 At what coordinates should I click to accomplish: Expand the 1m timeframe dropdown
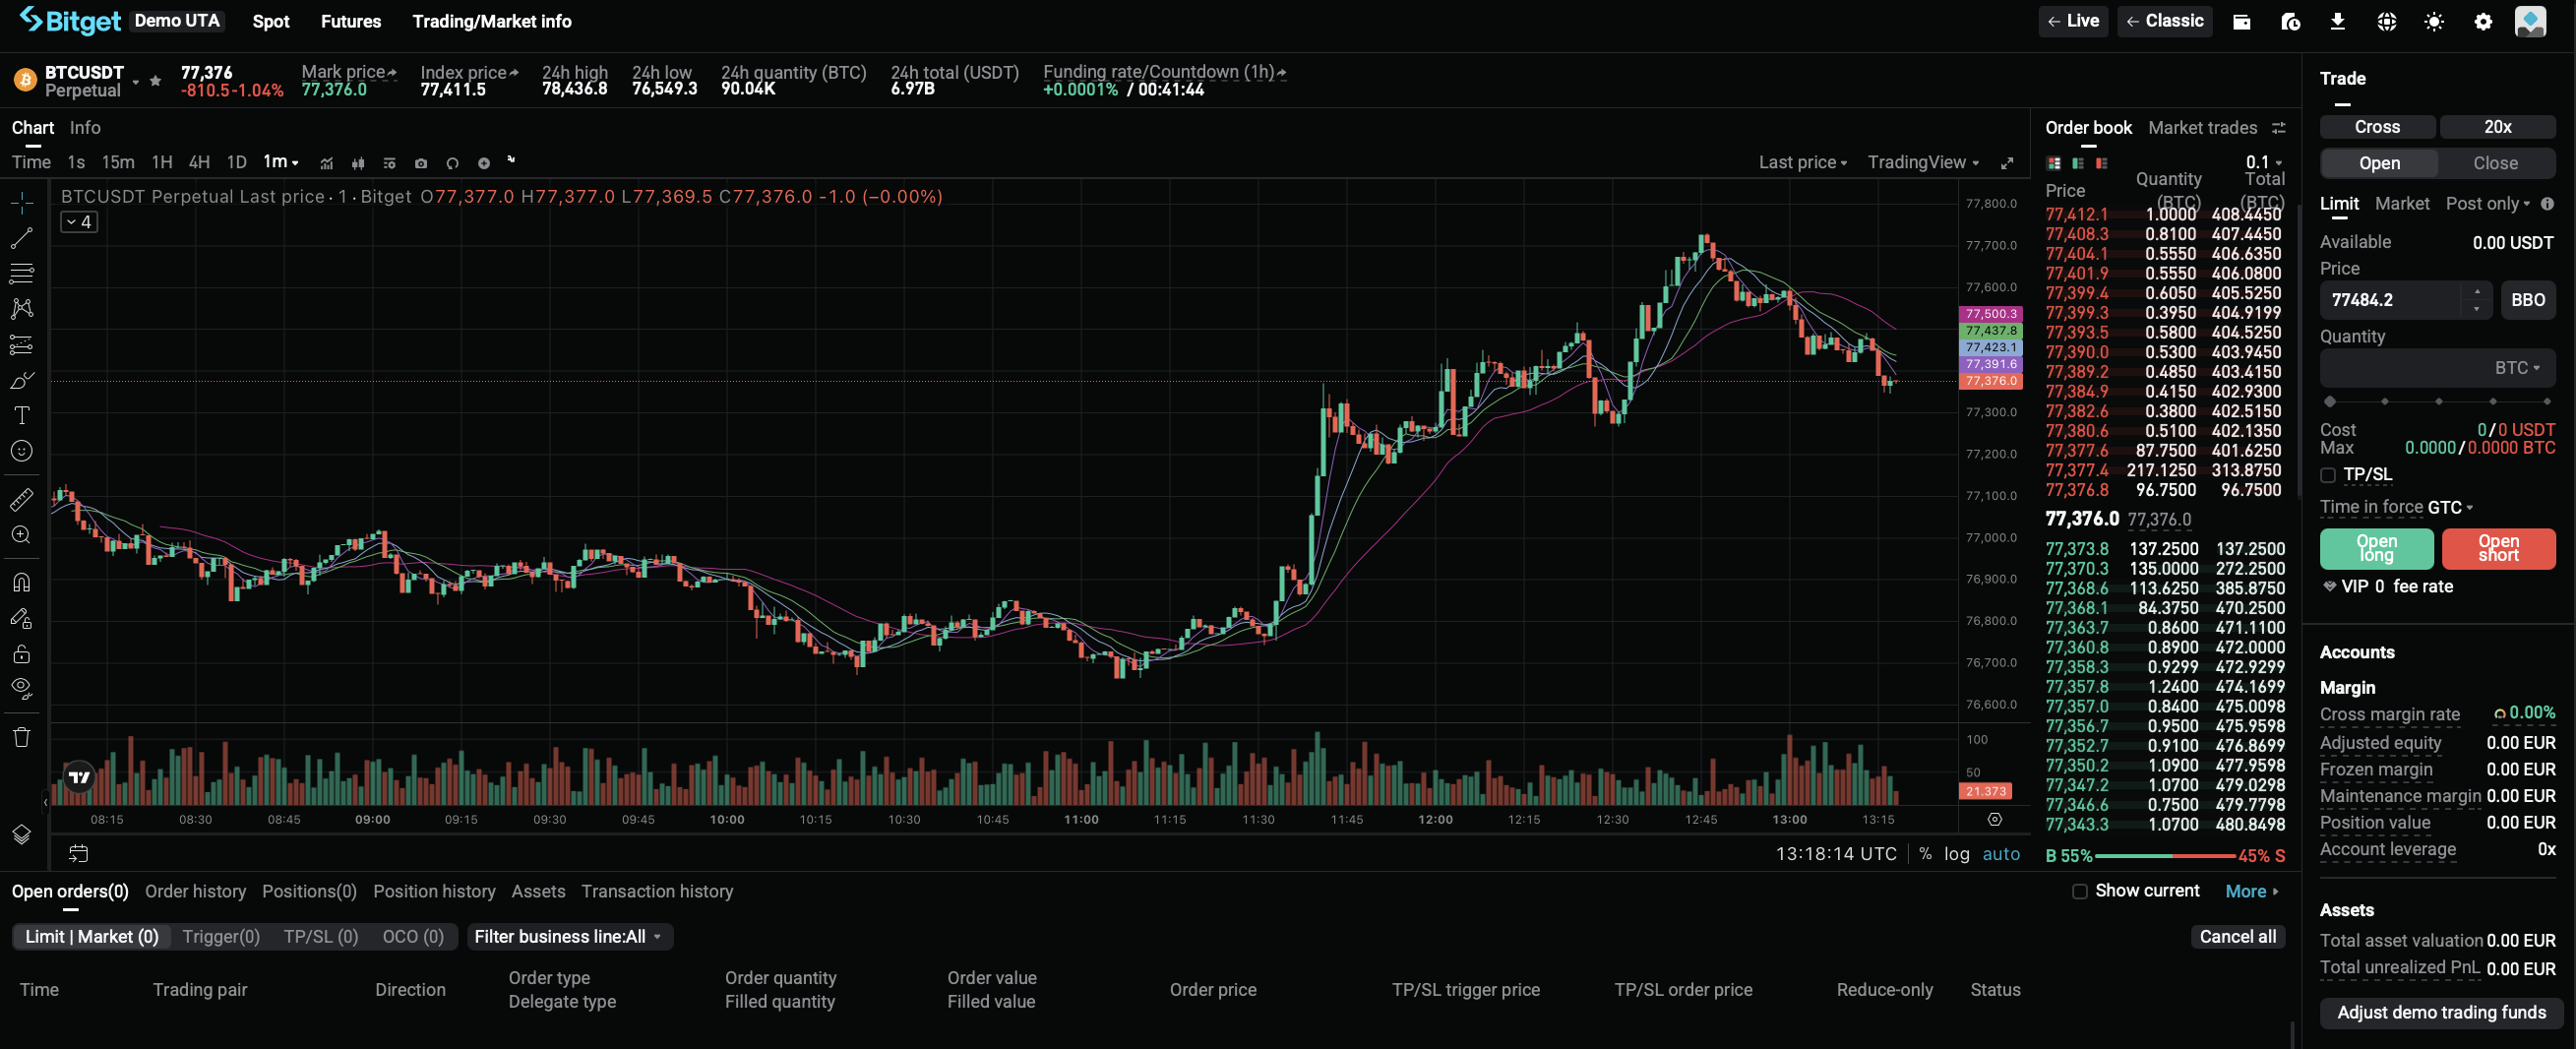point(281,162)
